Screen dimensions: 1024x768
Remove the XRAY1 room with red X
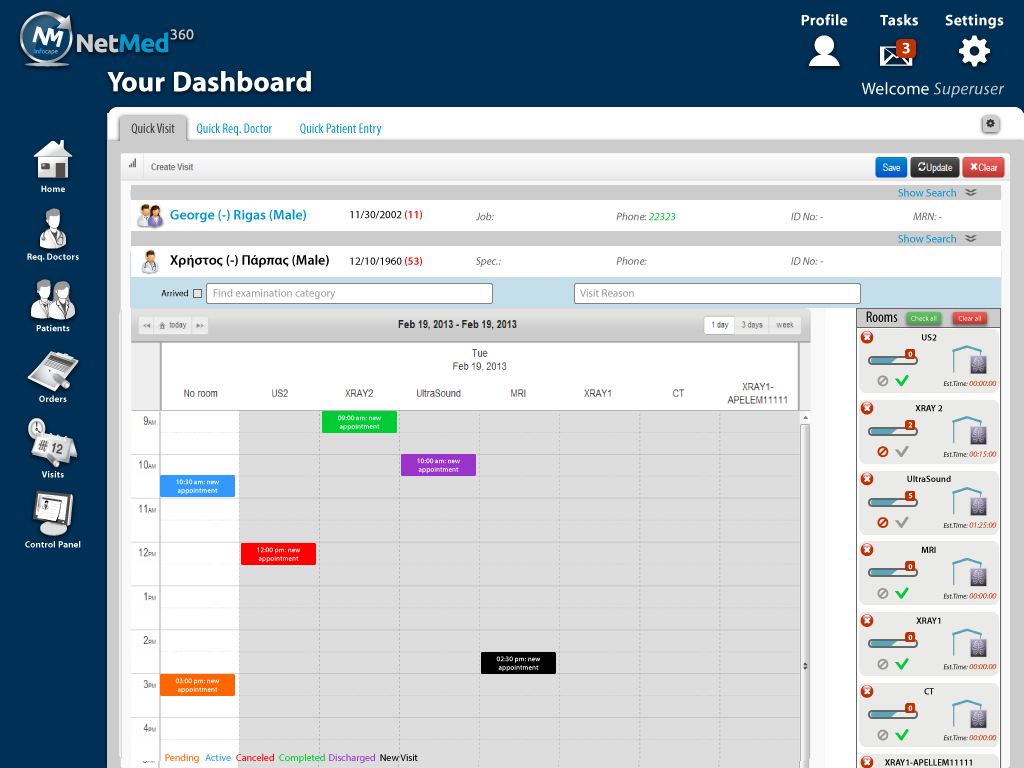click(x=867, y=620)
